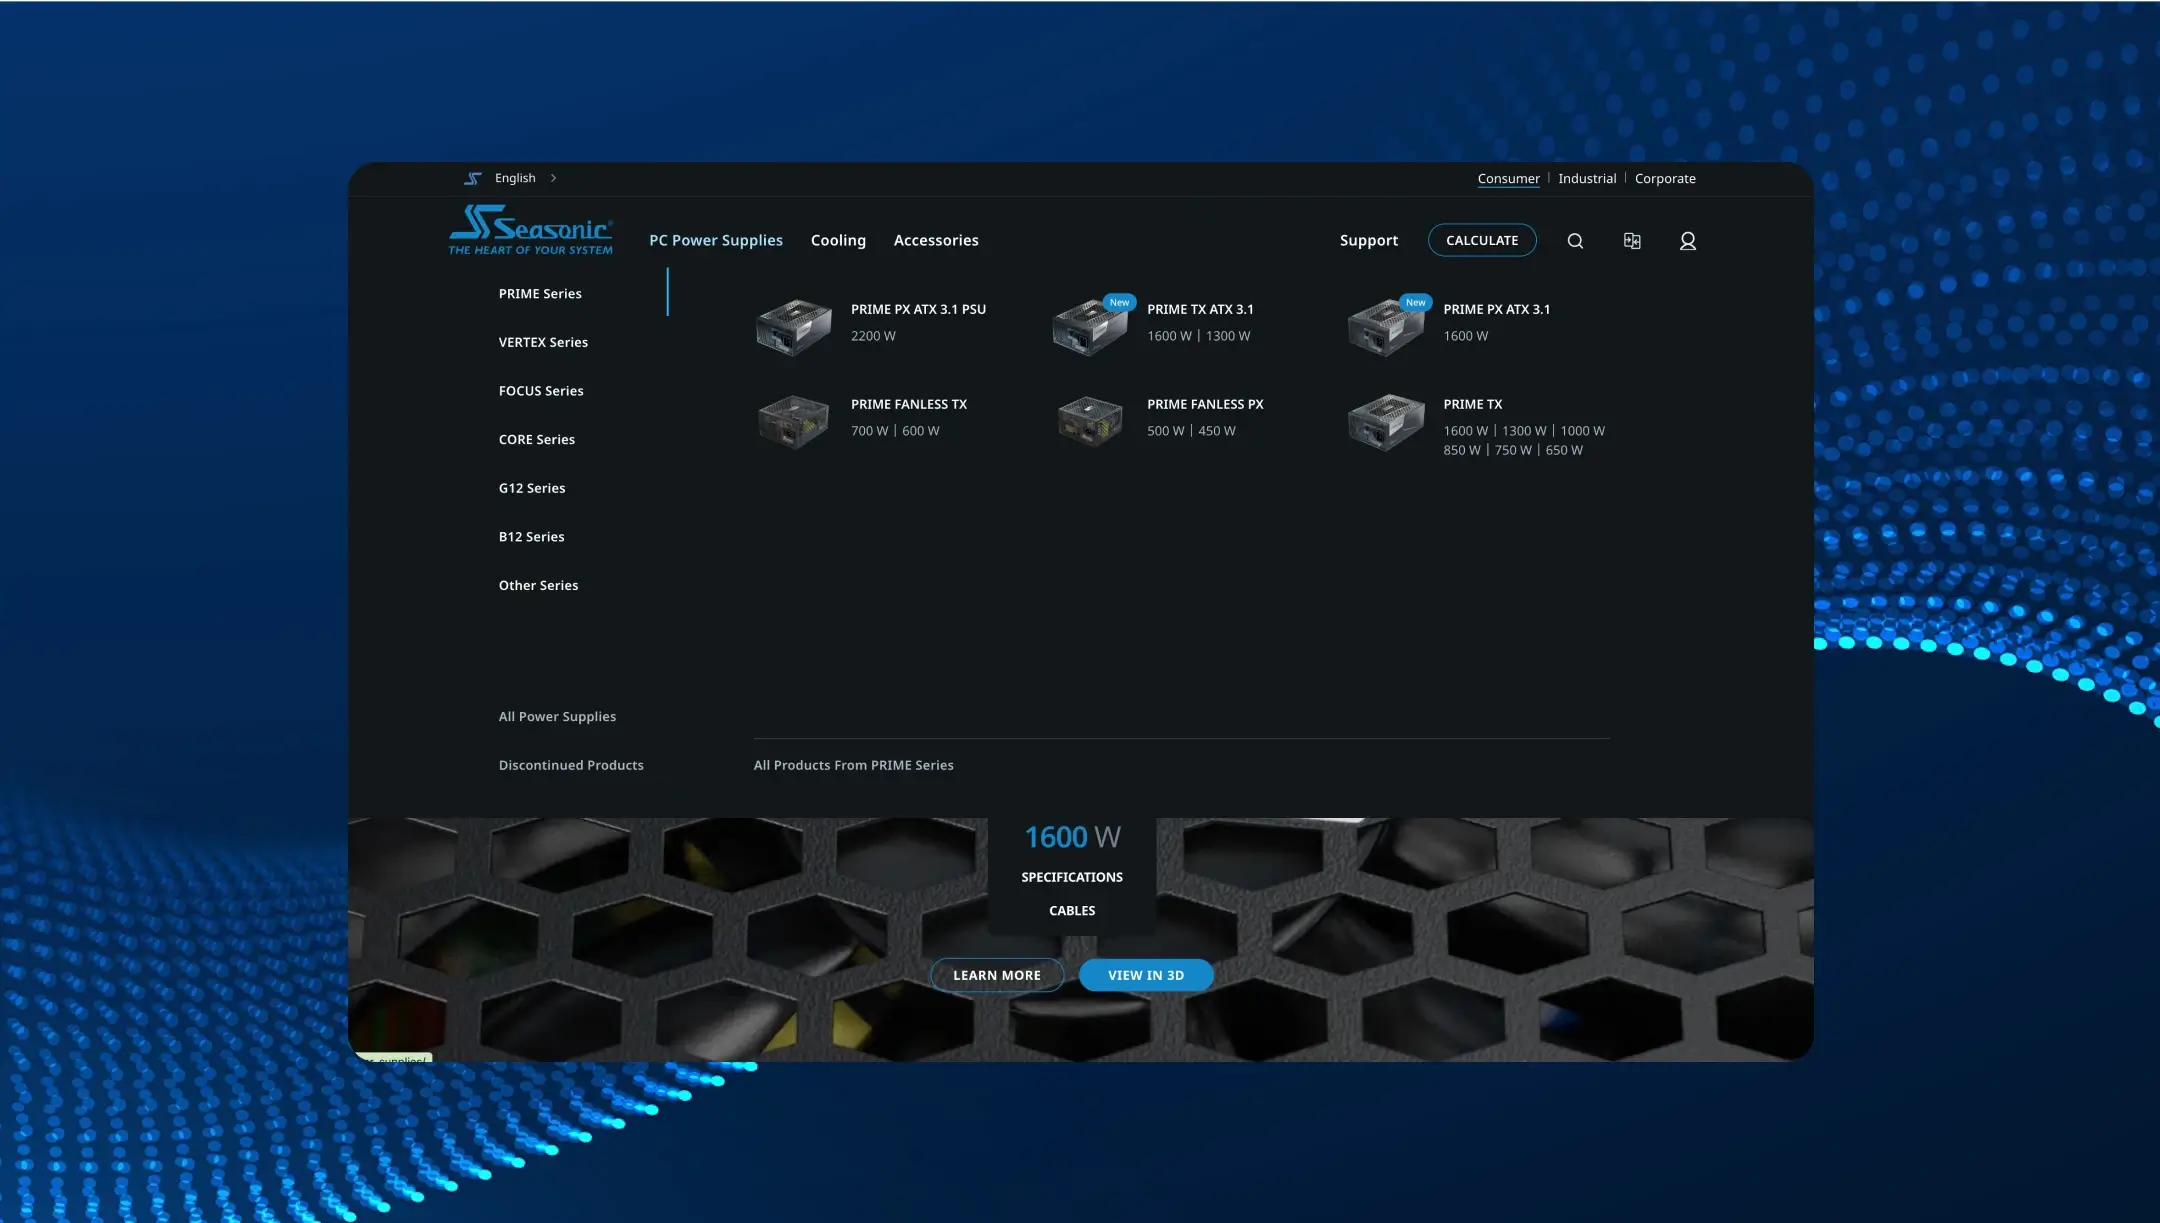Viewport: 2160px width, 1223px height.
Task: Click PRIME PX ATX 3.1 1600 W thumbnail
Action: click(1386, 327)
